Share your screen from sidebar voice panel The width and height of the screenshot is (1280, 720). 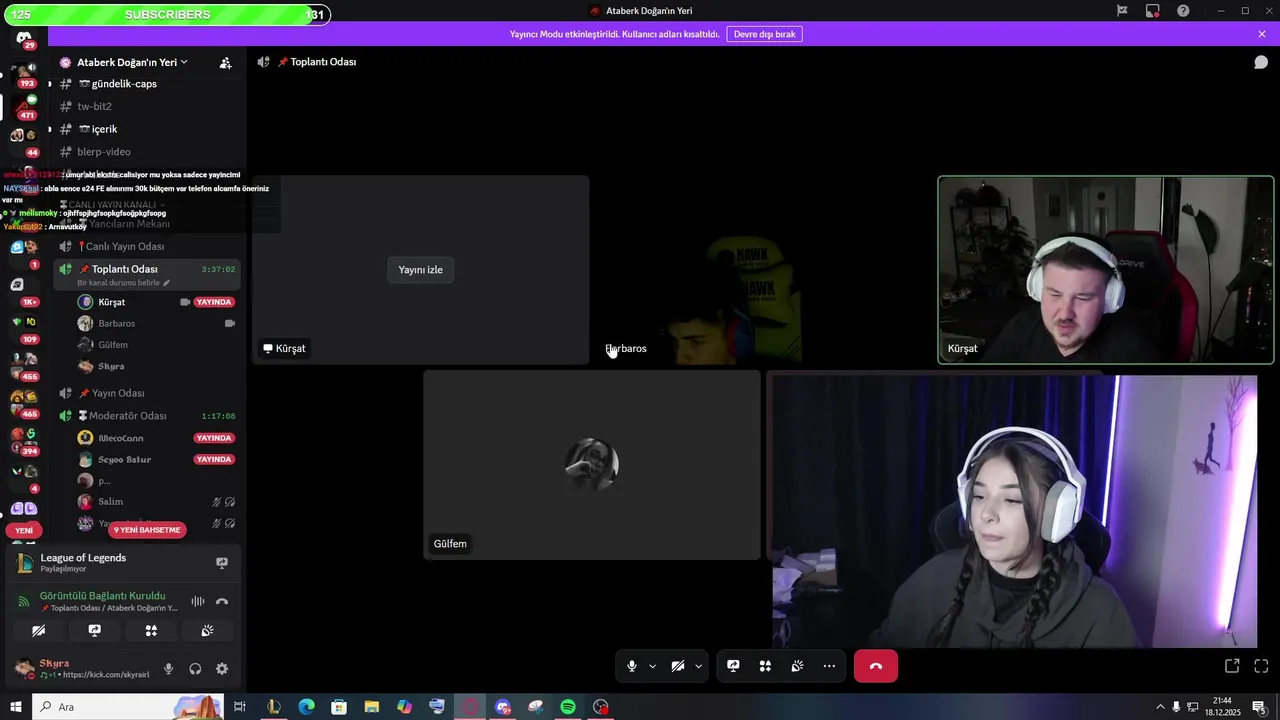95,631
